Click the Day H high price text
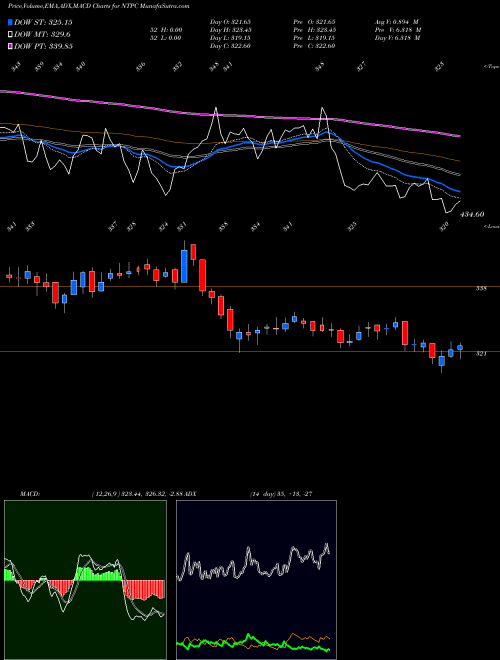This screenshot has width=500, height=660. 231,30
